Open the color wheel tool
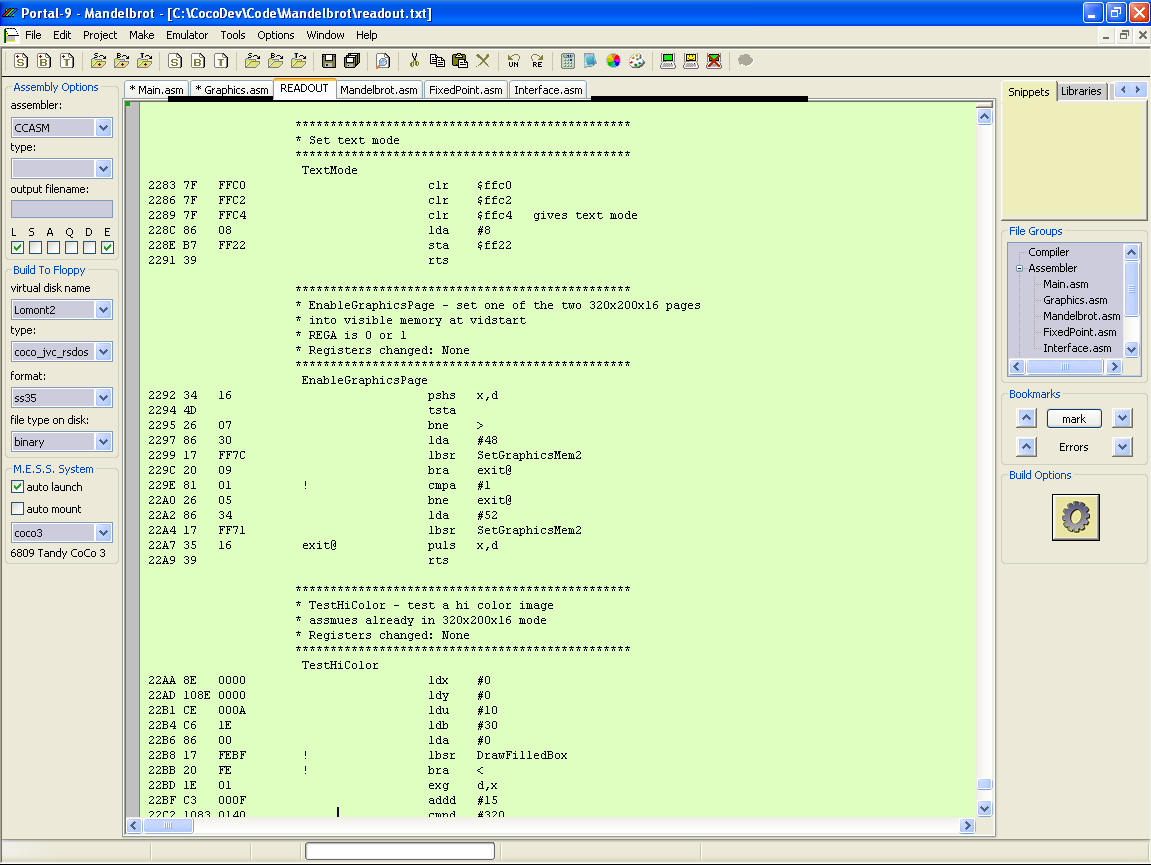The image size is (1151, 865). (x=614, y=61)
